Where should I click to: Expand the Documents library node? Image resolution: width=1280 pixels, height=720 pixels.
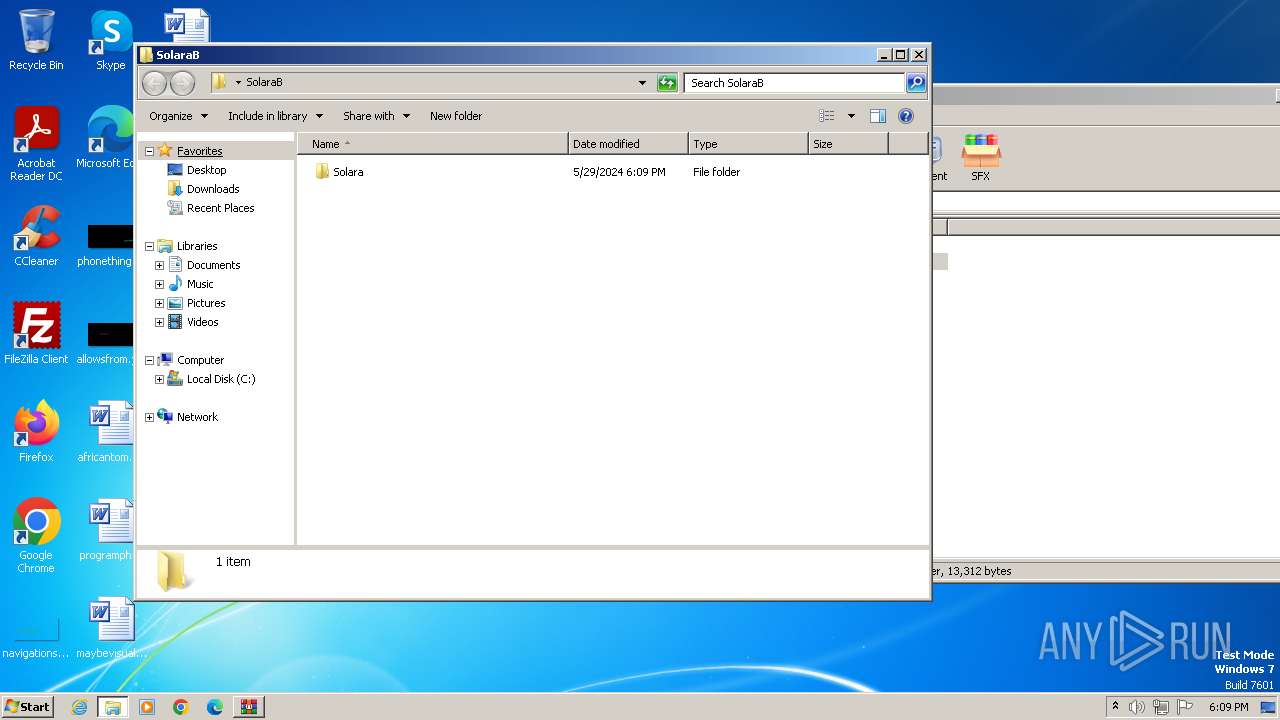click(159, 265)
